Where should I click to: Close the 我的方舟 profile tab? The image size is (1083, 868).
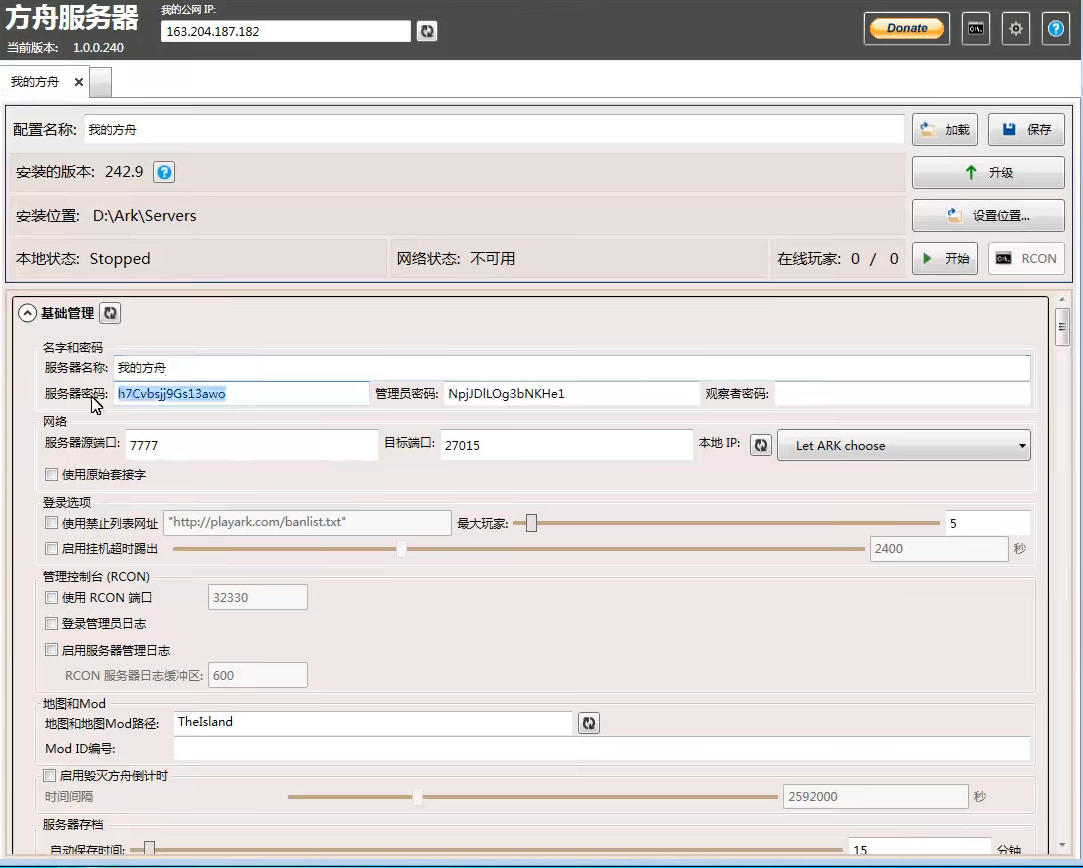pos(79,82)
